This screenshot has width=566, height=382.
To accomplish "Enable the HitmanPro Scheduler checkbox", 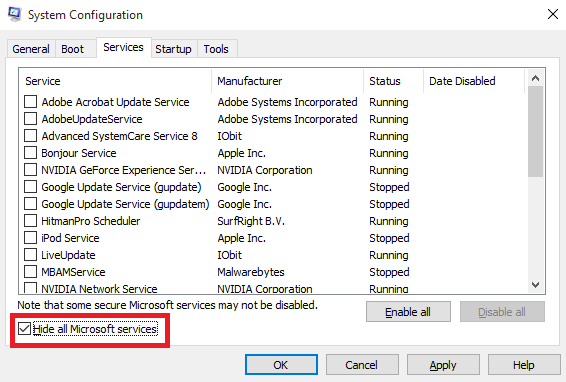I will (30, 221).
